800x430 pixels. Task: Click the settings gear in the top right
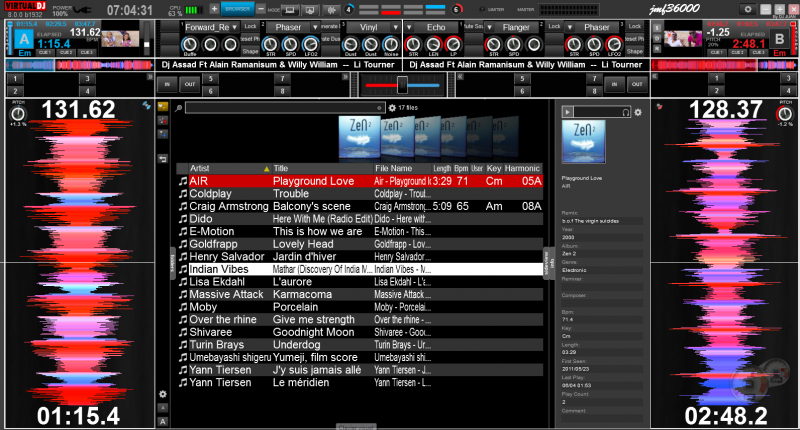[748, 9]
